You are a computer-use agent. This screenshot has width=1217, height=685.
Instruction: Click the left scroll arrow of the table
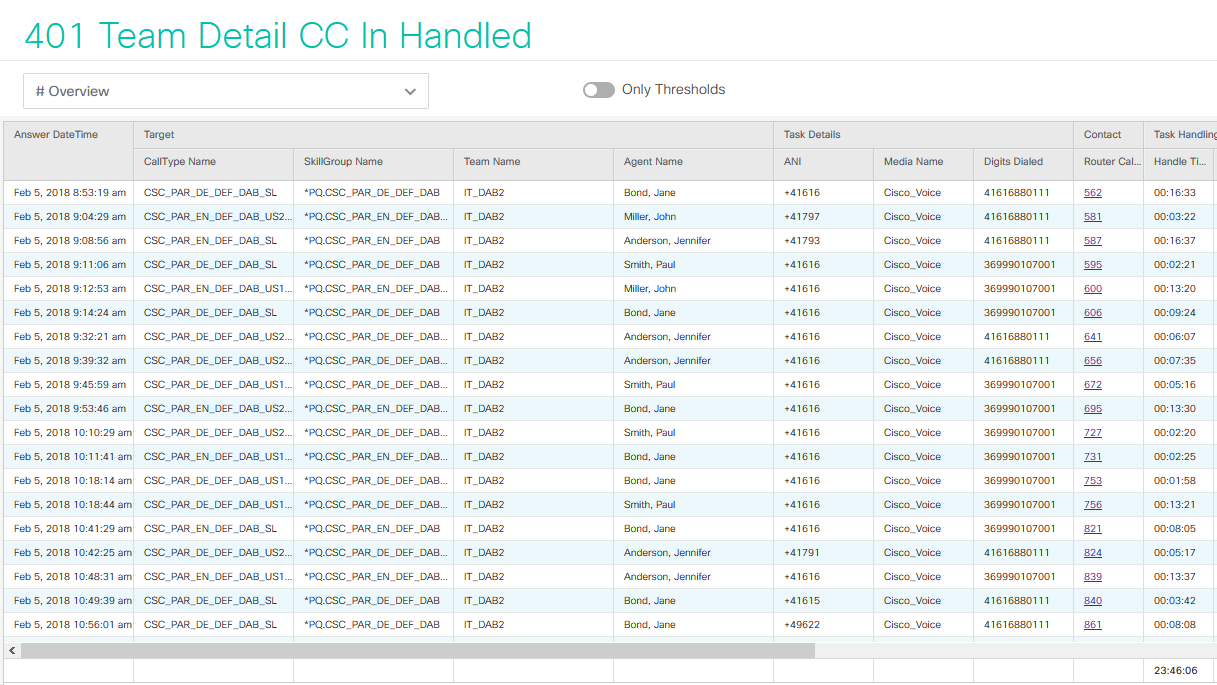11,650
